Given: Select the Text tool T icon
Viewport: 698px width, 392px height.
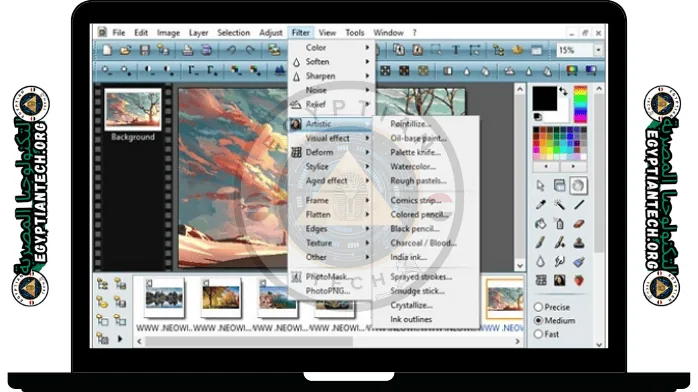Looking at the screenshot, I should (x=455, y=50).
